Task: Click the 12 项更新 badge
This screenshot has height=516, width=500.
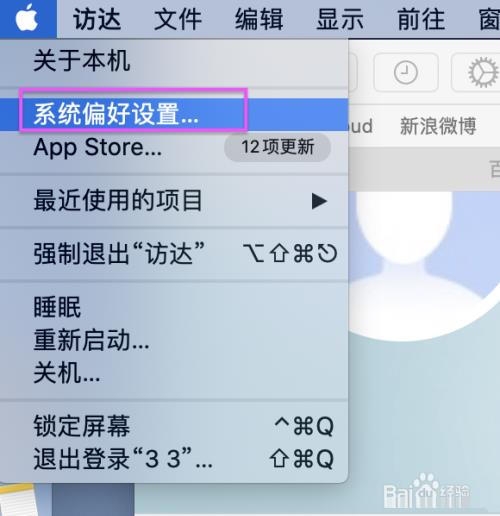Action: pyautogui.click(x=278, y=147)
